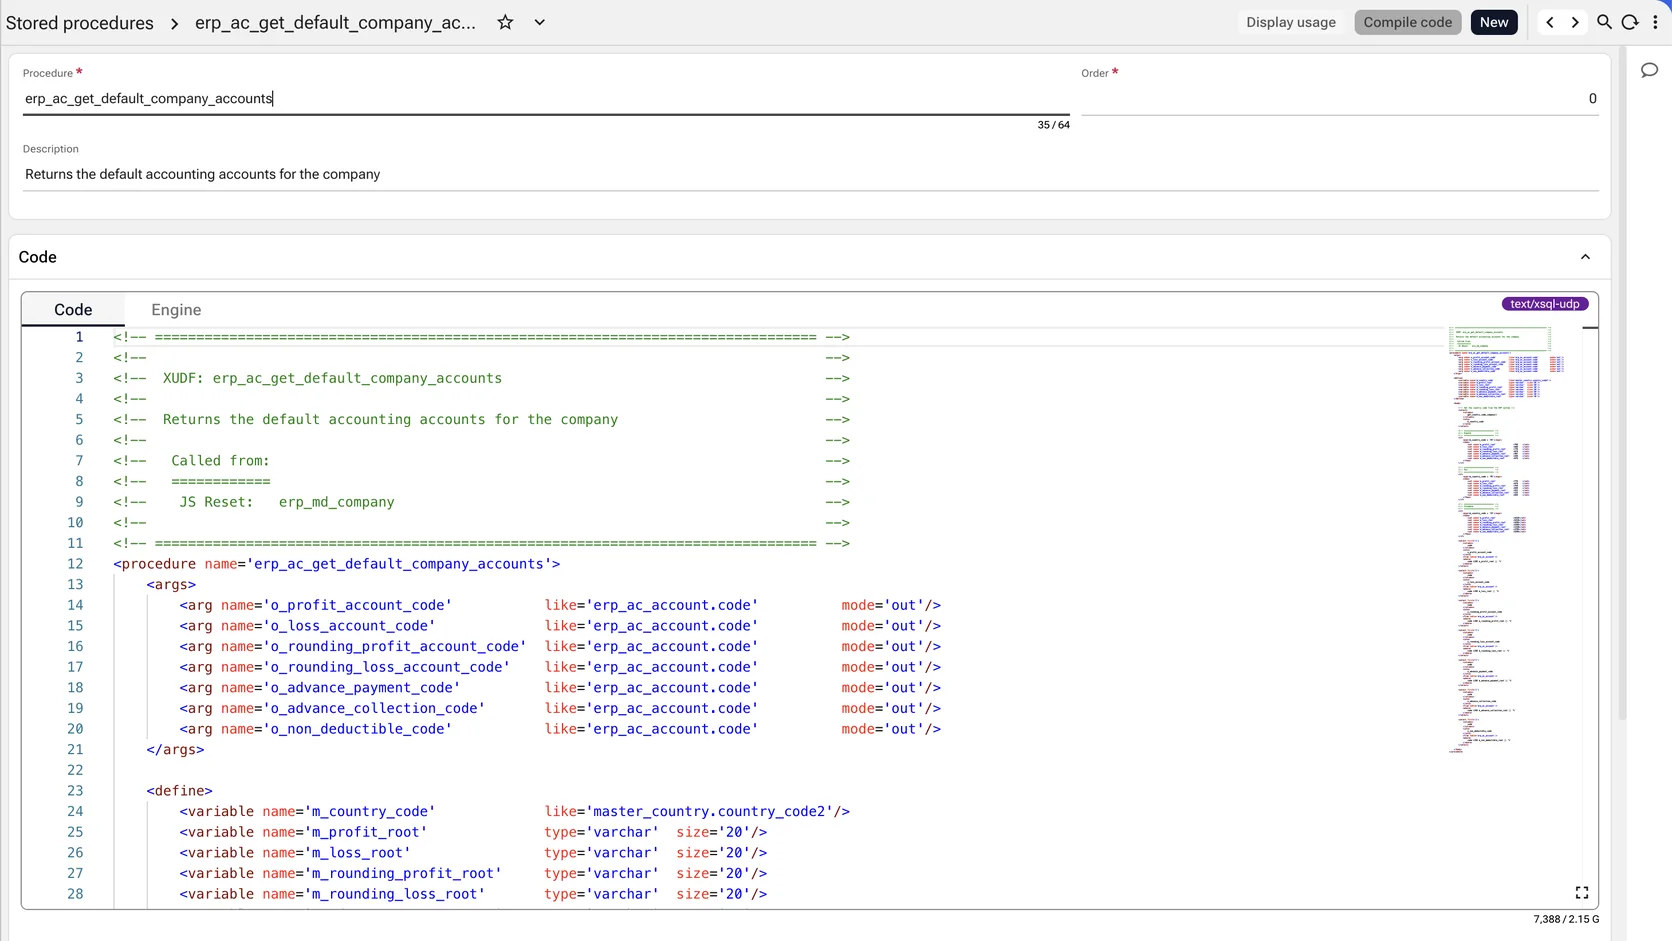
Task: Click 'm_rounding_profit_root' variable text
Action: tap(403, 873)
